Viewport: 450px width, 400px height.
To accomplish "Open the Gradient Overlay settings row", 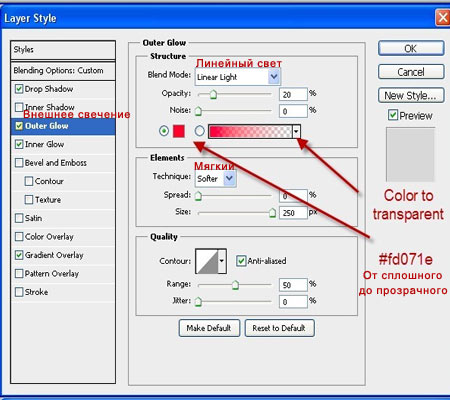I will pos(63,255).
